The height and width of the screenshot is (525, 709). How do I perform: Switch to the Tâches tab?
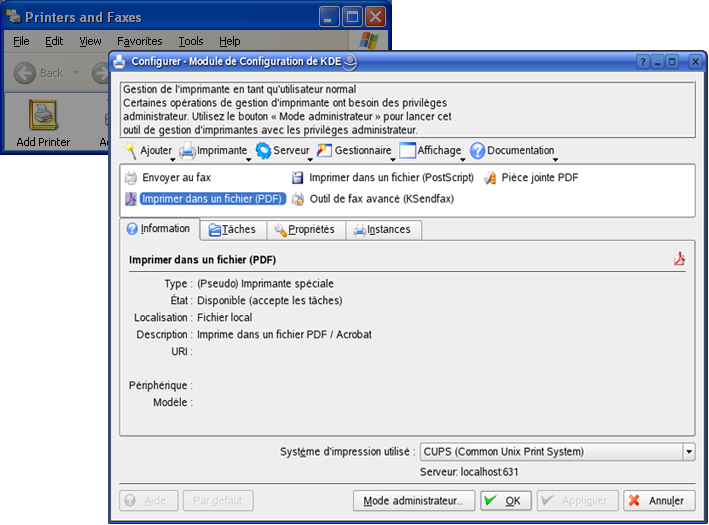point(233,230)
